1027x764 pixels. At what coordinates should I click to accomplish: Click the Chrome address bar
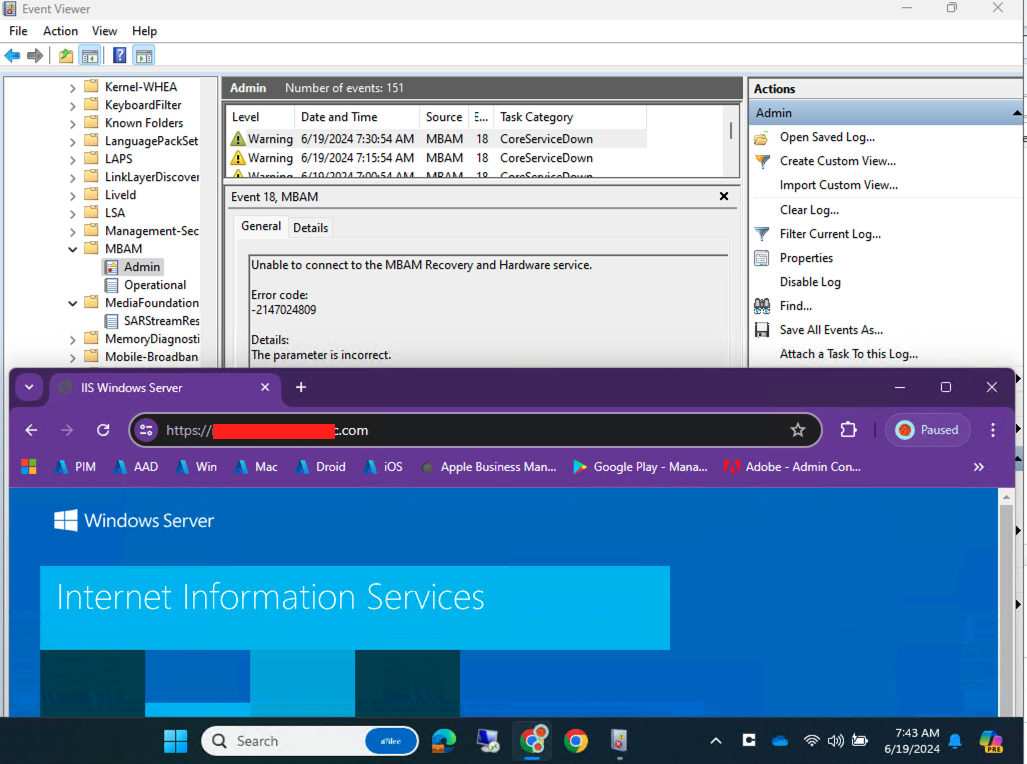[476, 430]
